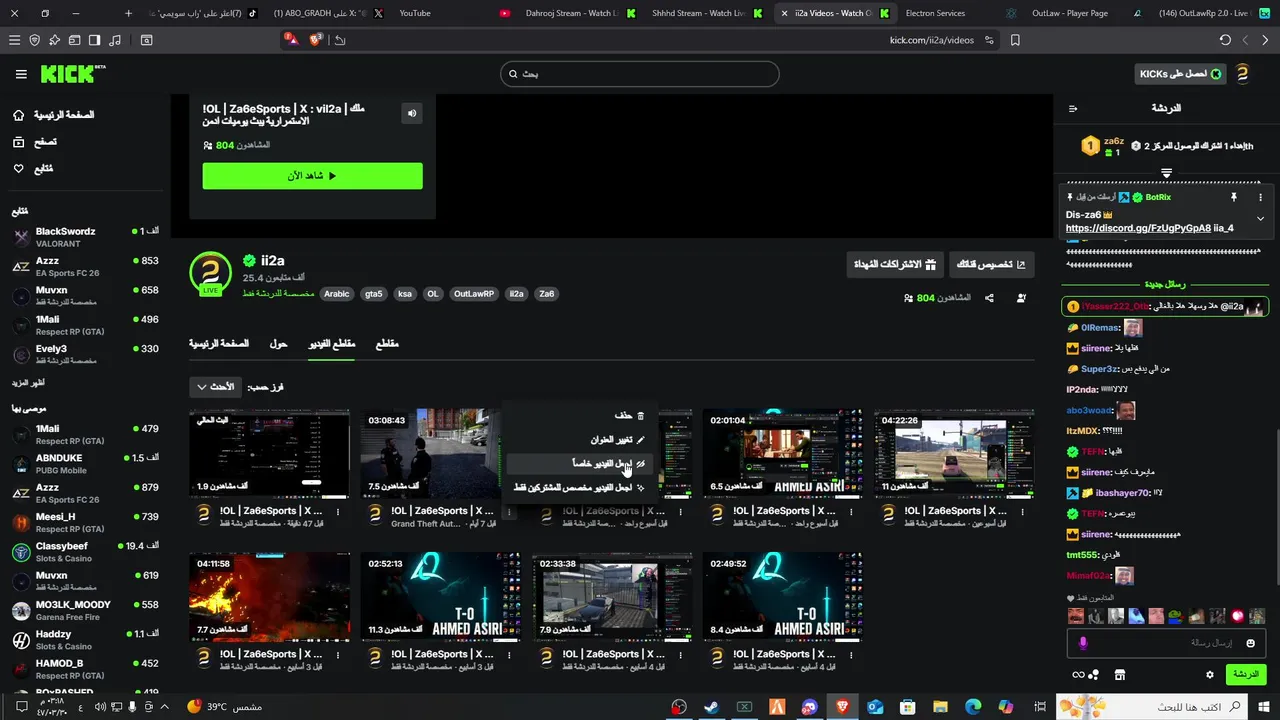Open Outlook from the taskbar

[x=875, y=707]
